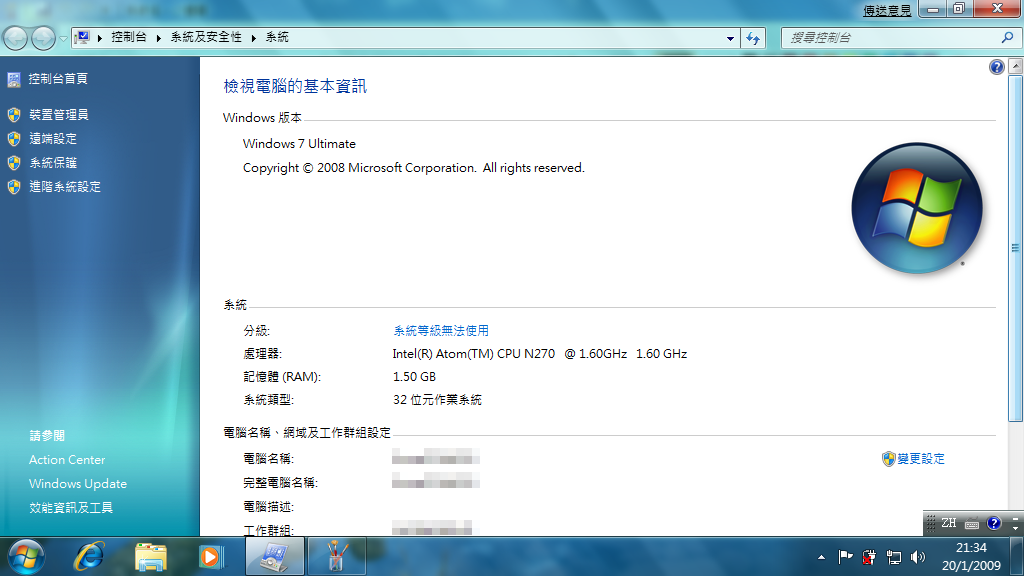Click the Back navigation button
The image size is (1024, 576).
(15, 38)
